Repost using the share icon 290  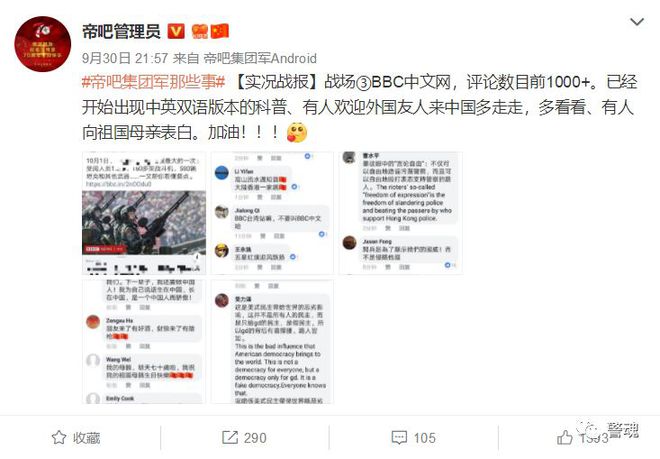[244, 438]
